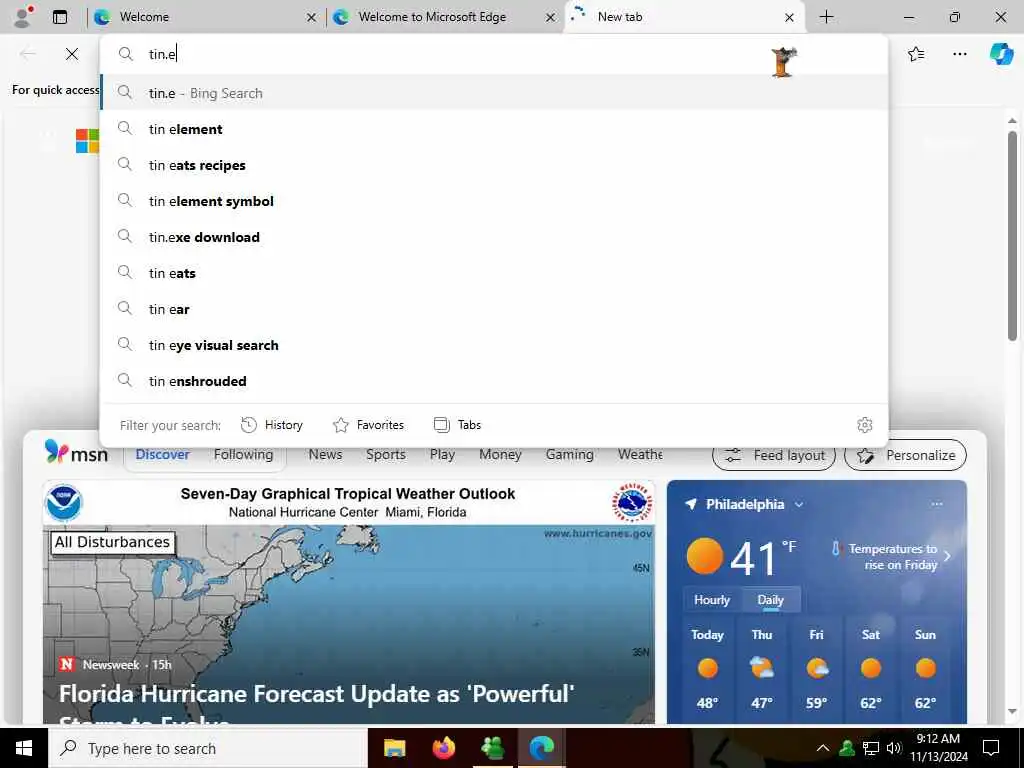1024x768 pixels.
Task: Open the Windows Start button
Action: pyautogui.click(x=24, y=748)
